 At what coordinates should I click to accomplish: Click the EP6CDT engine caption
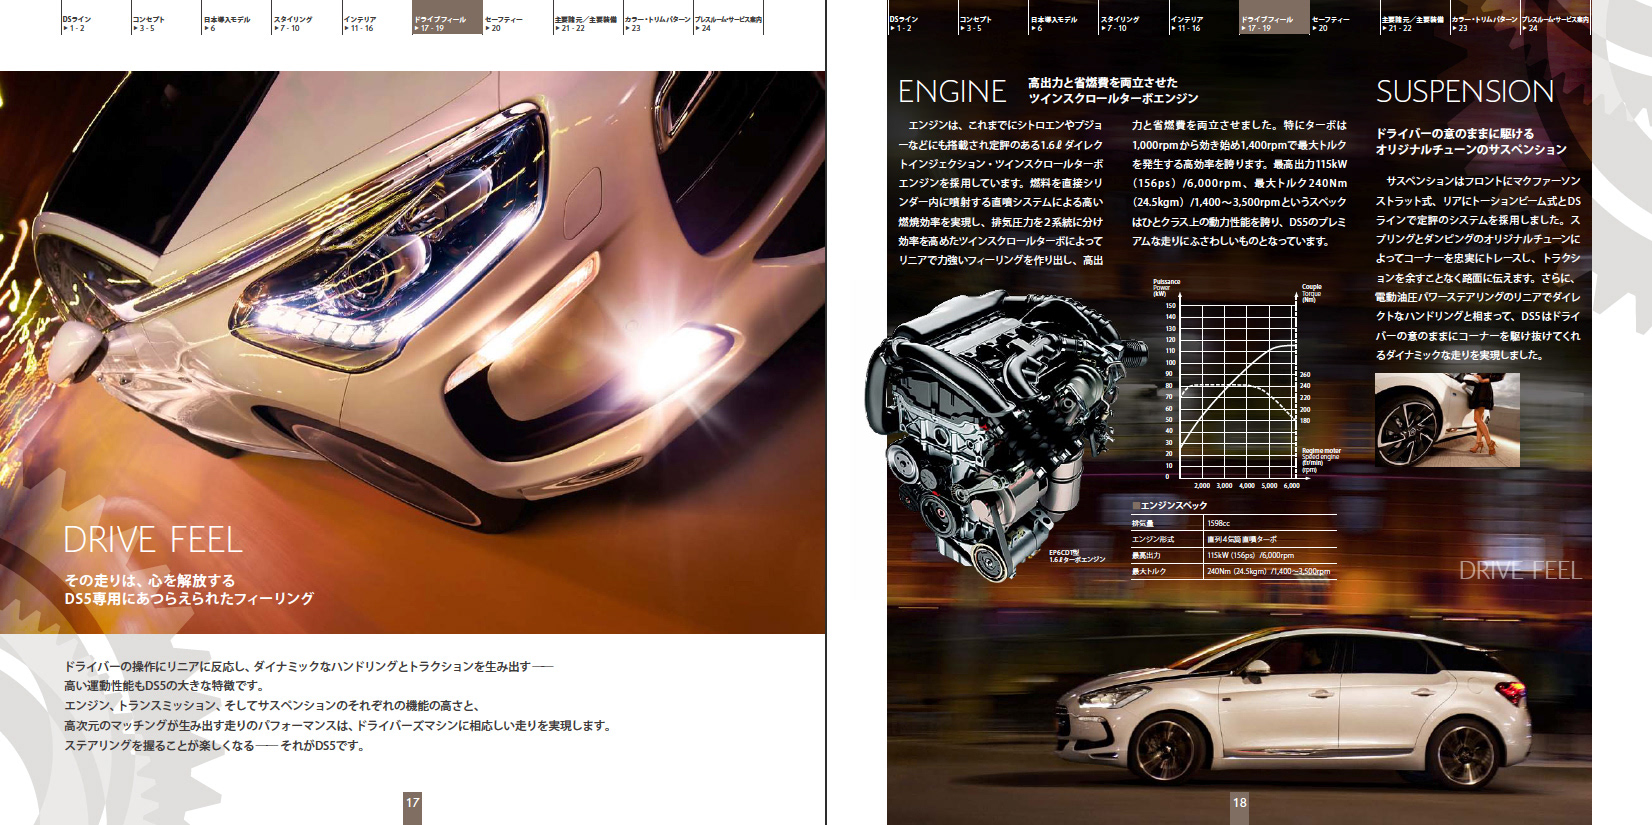[1077, 555]
